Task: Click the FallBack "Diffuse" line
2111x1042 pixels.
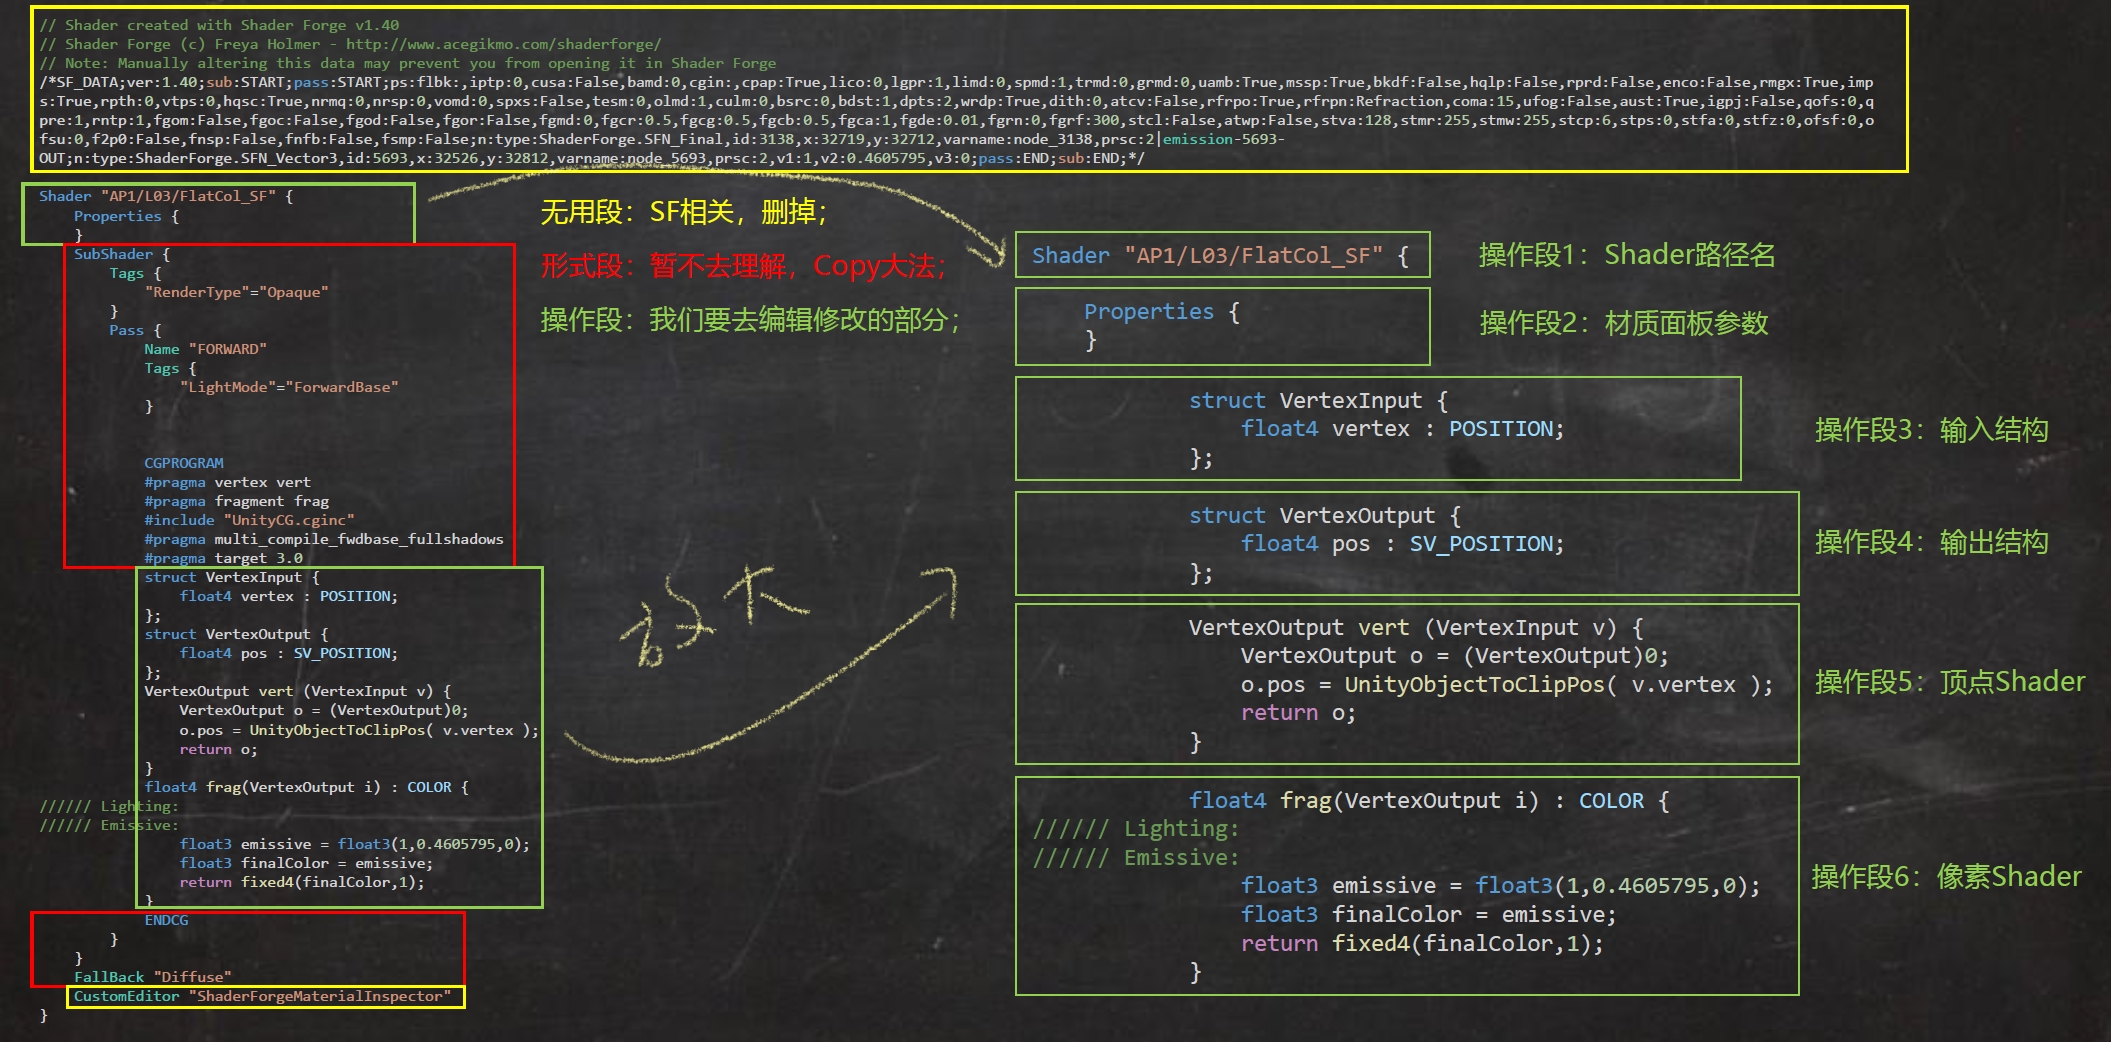Action: pos(152,977)
